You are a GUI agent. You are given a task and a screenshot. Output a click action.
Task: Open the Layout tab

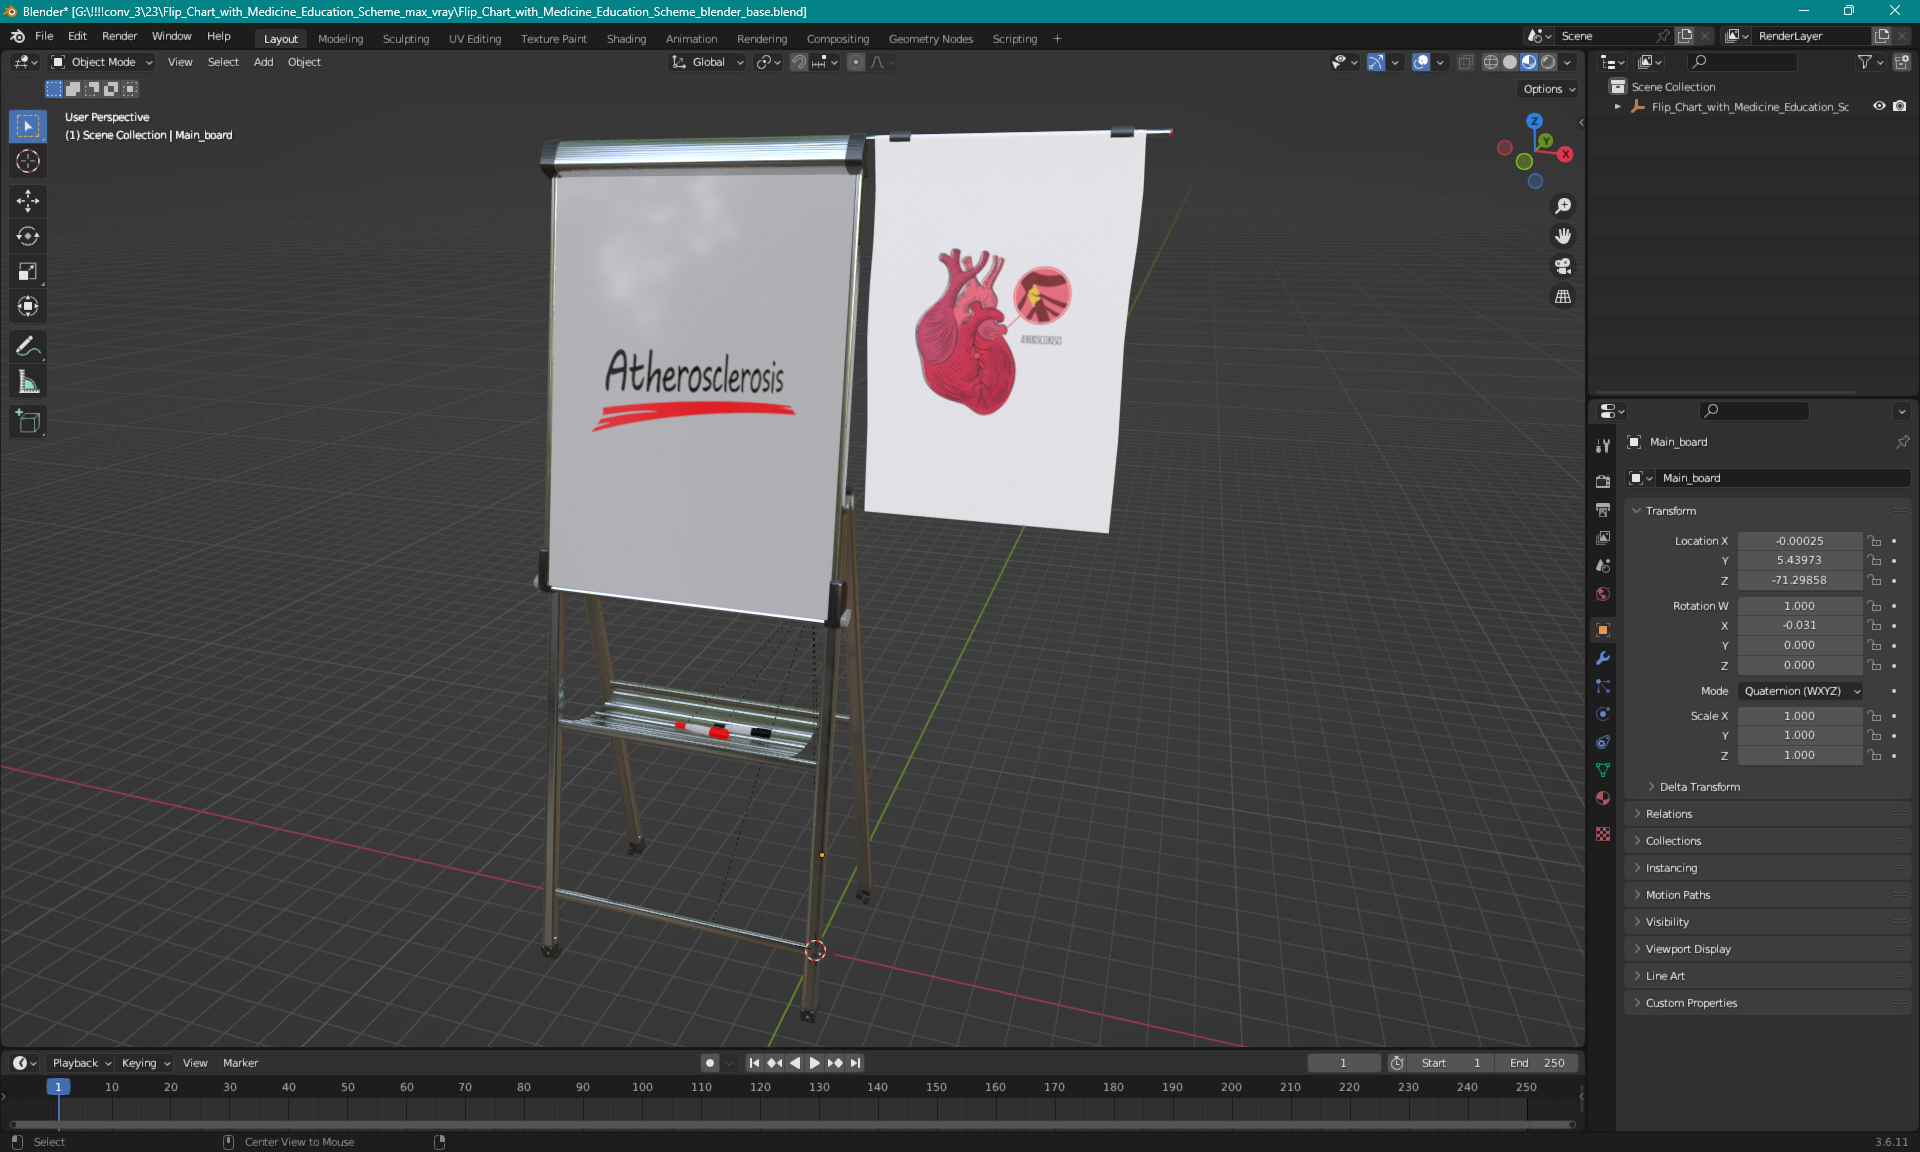pos(280,37)
